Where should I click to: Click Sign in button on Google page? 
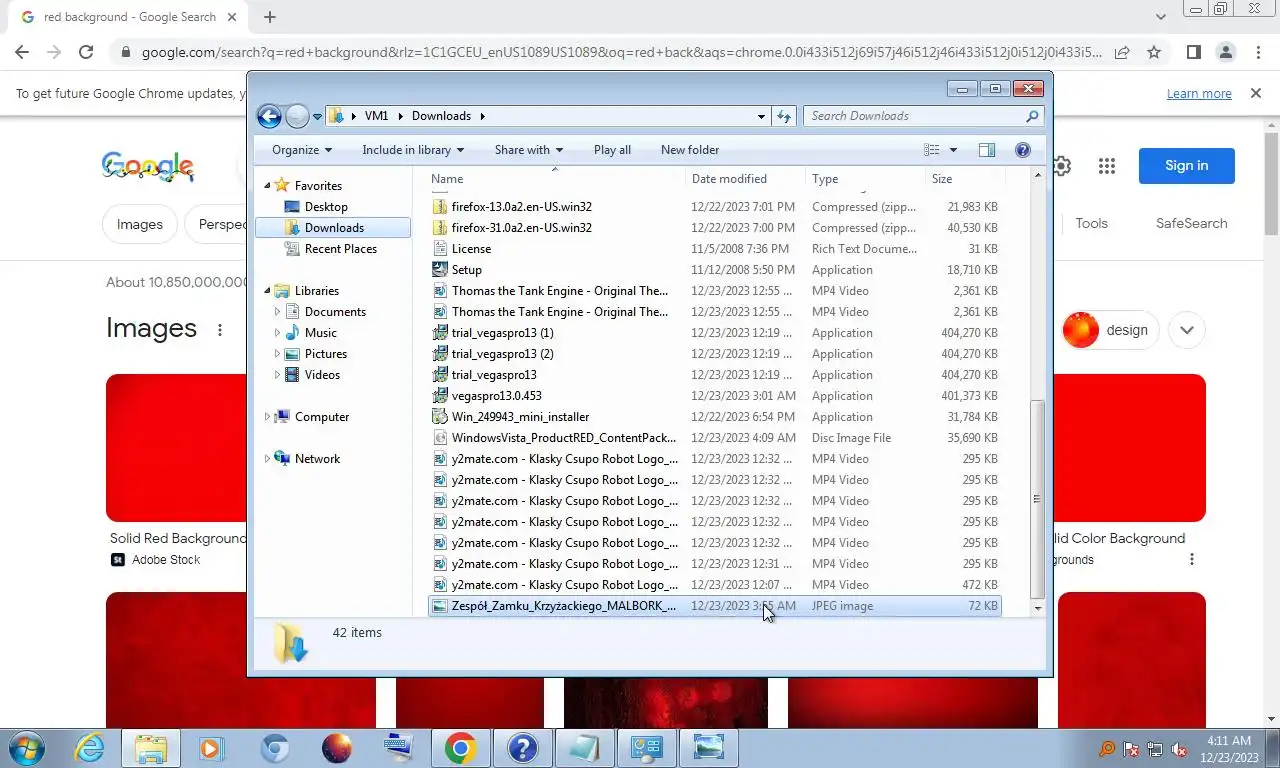click(x=1187, y=166)
